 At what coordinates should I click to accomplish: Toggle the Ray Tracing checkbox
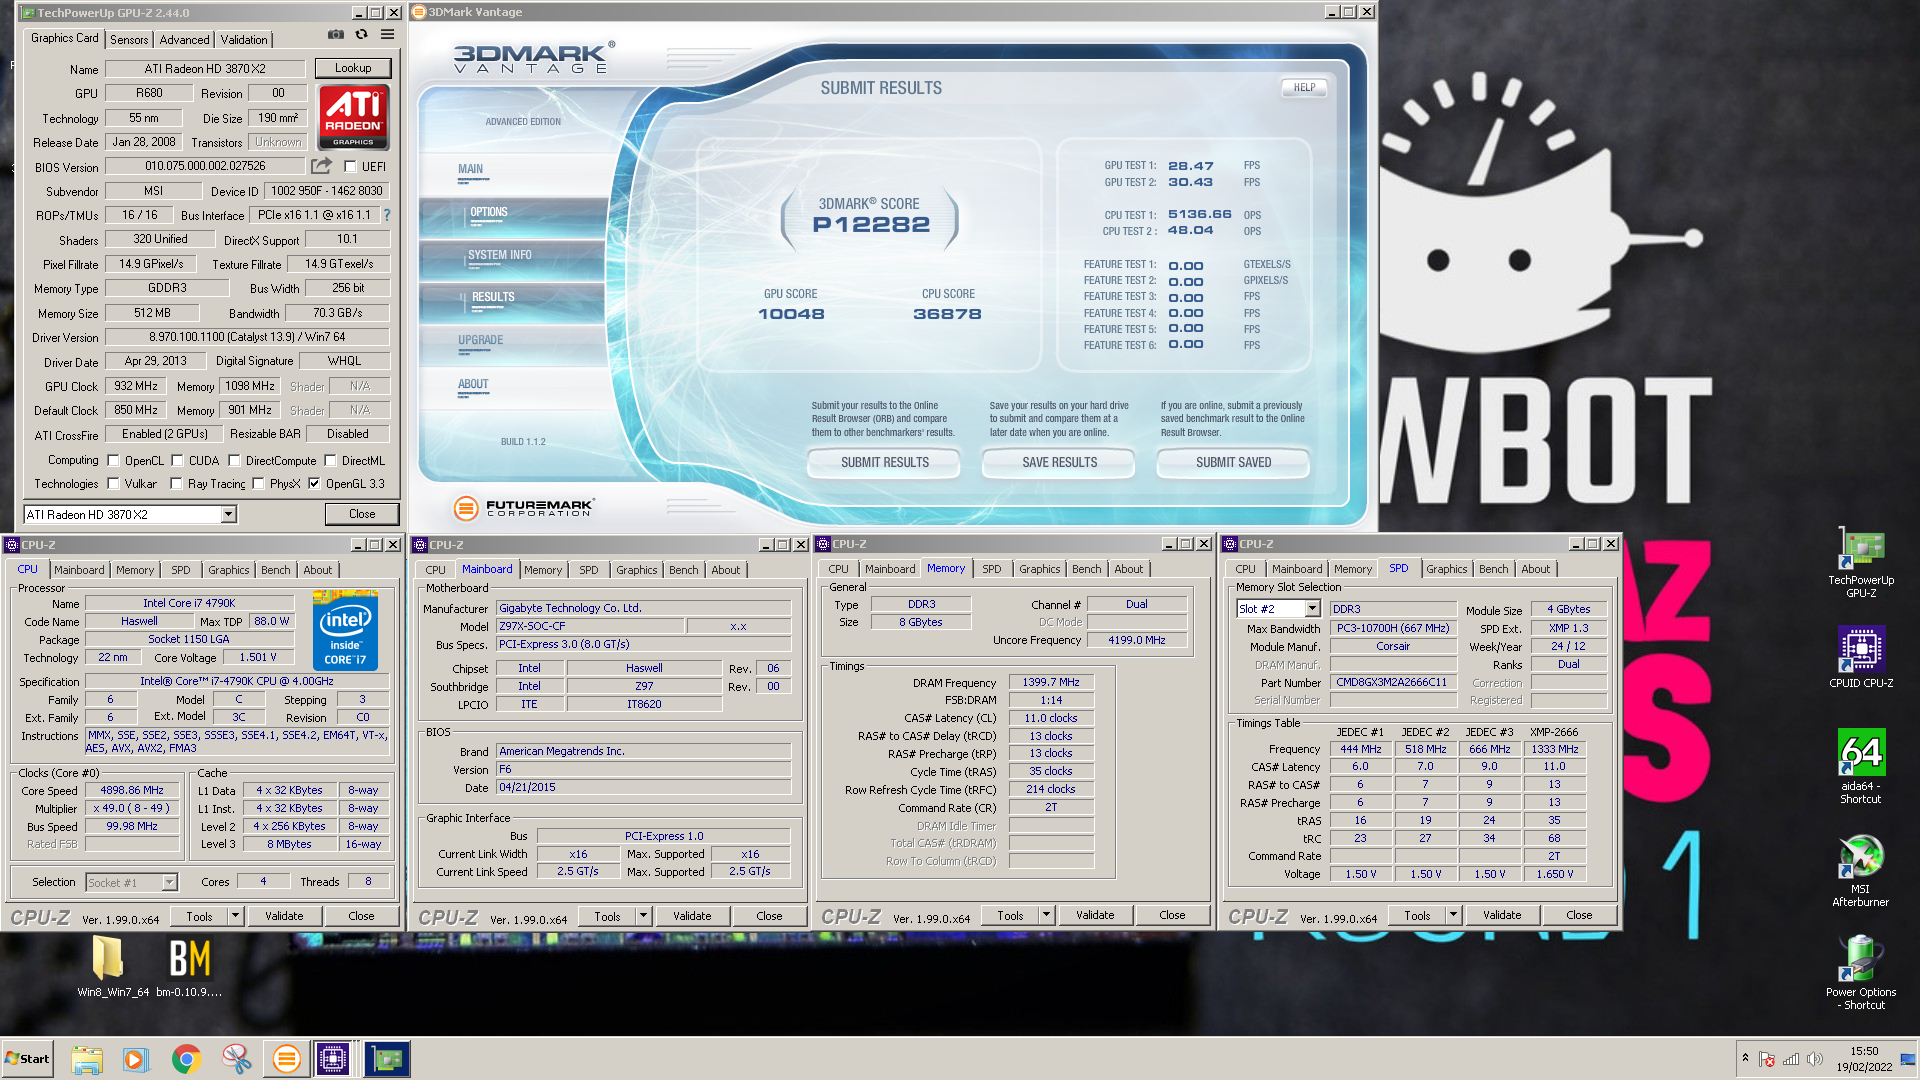coord(176,484)
